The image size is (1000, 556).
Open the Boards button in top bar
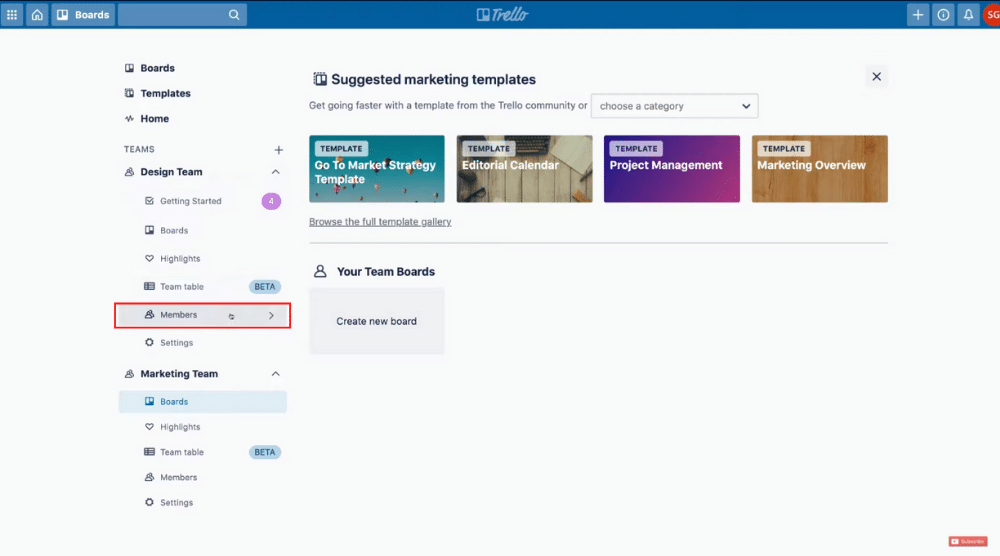83,15
